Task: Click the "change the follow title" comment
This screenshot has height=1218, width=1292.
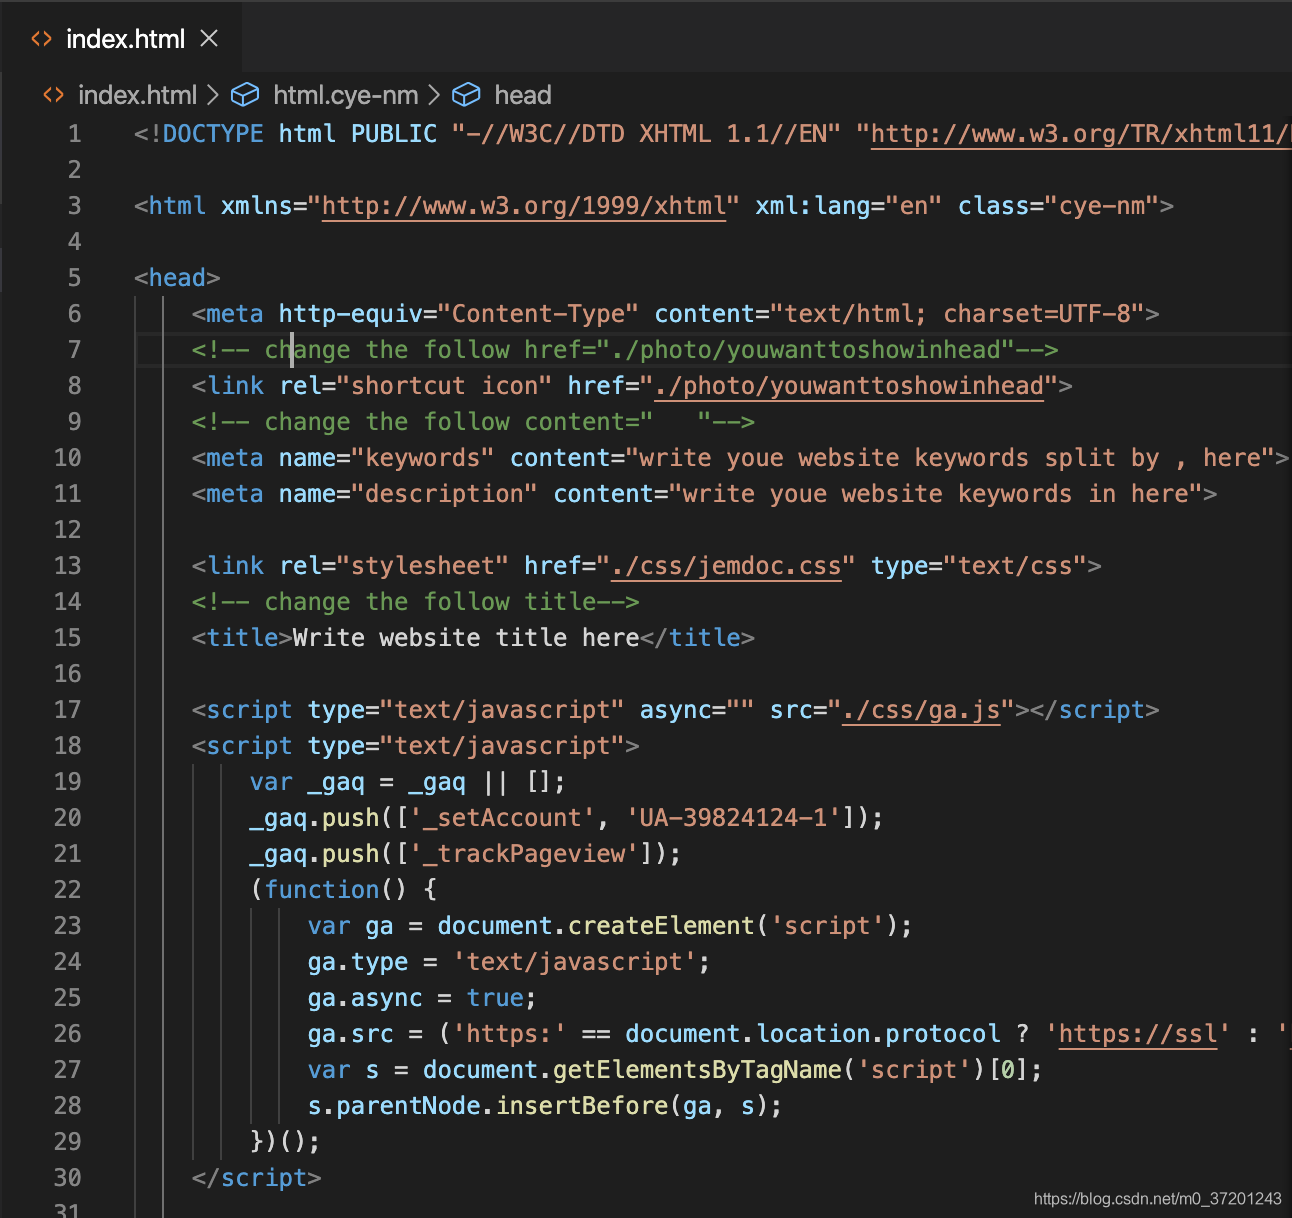Action: point(415,602)
